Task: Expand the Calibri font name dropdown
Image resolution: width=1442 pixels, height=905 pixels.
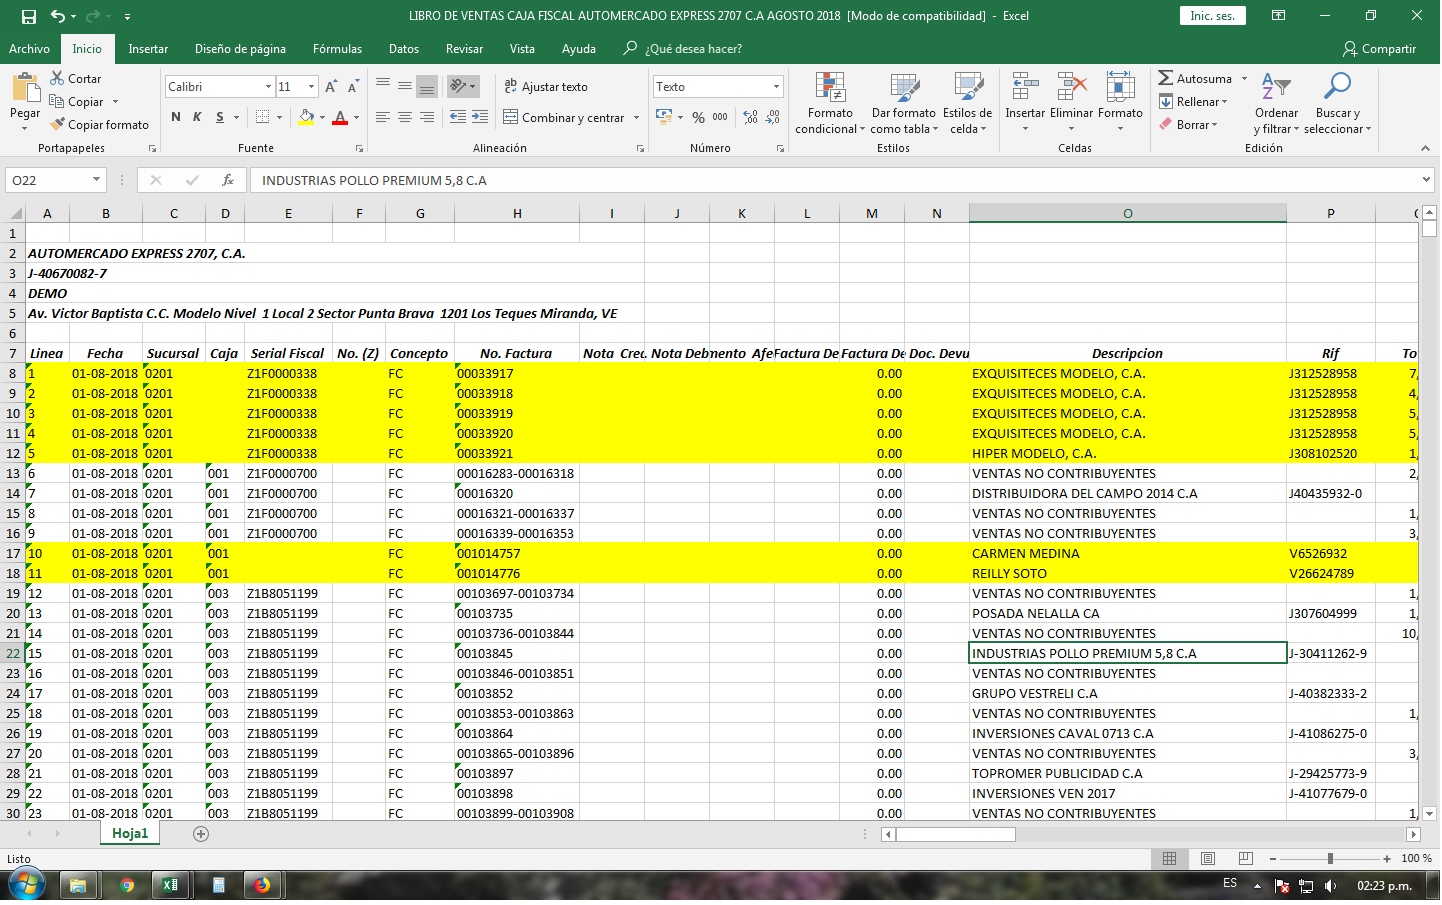Action: click(268, 87)
